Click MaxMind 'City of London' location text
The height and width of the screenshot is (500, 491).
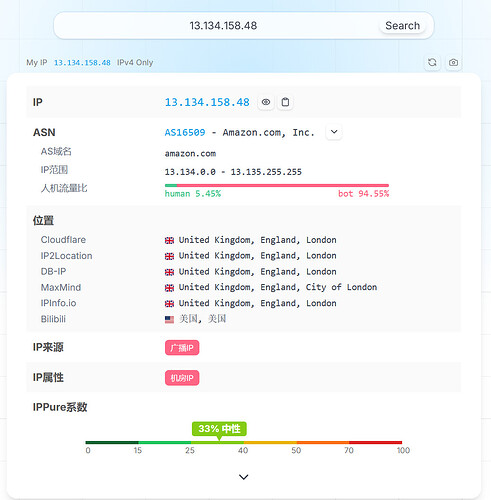341,287
